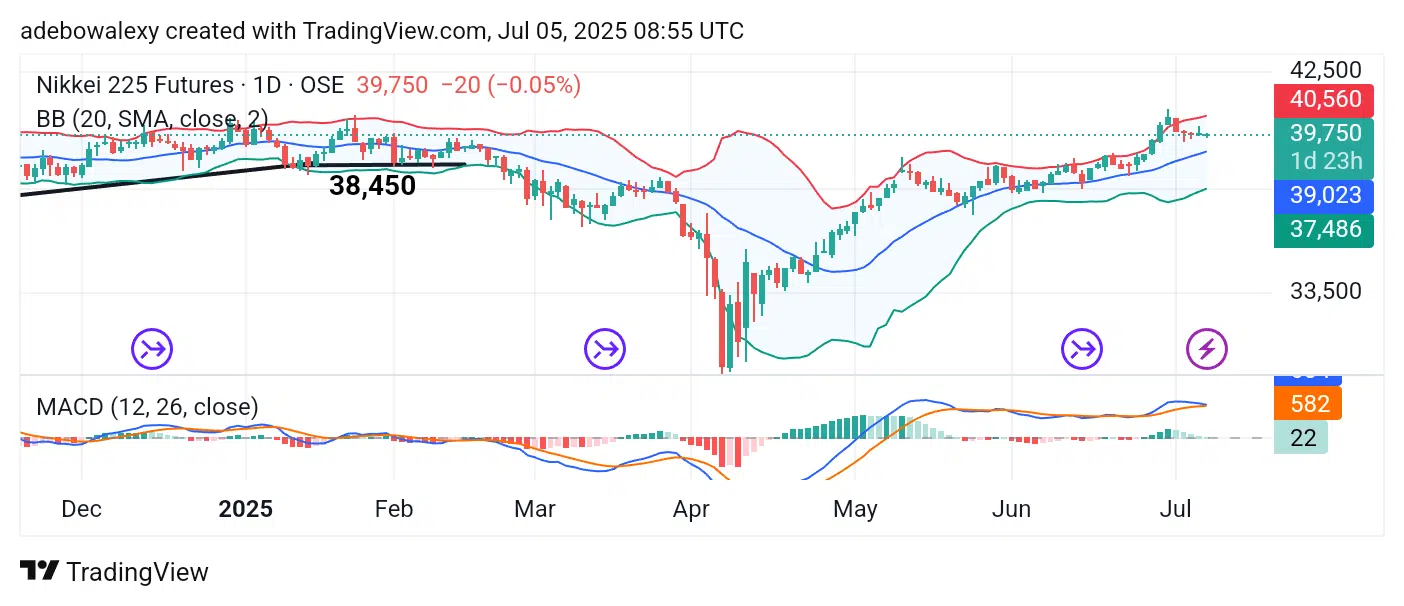Click the TradingView logo icon at bottom

pos(39,572)
